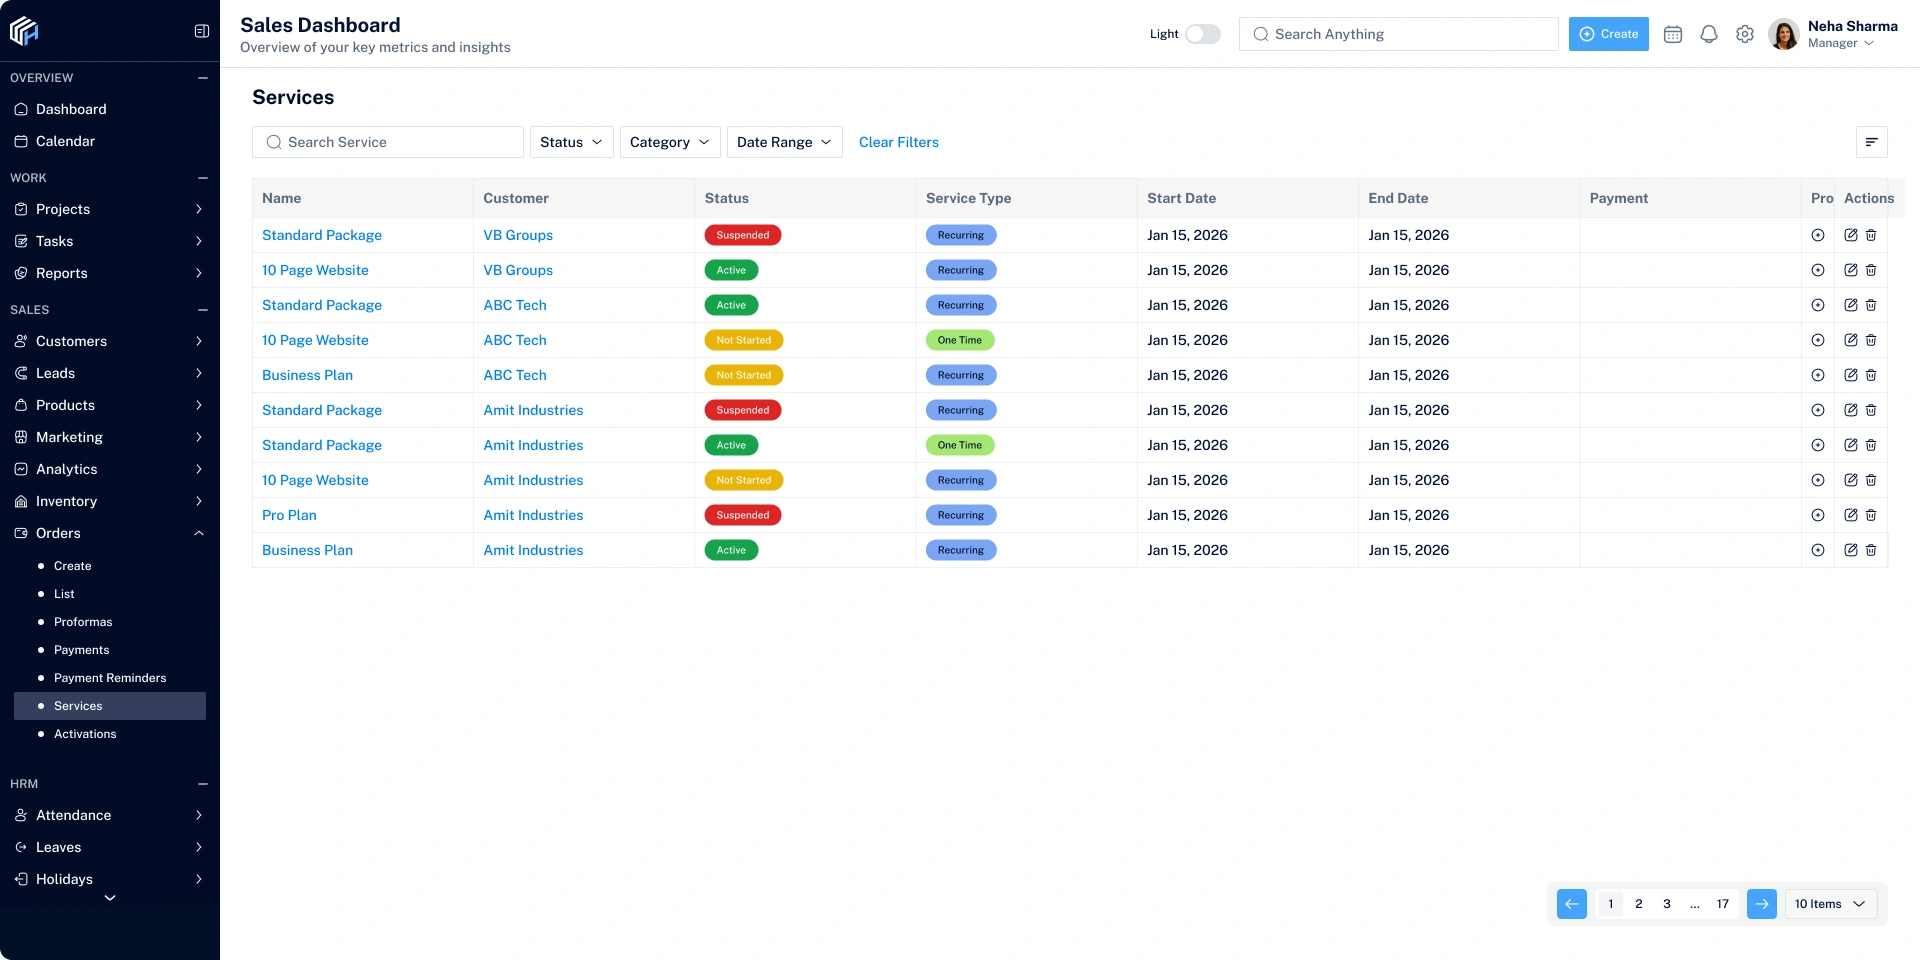The image size is (1920, 960).
Task: Open Payment Reminders submenu item
Action: [110, 678]
